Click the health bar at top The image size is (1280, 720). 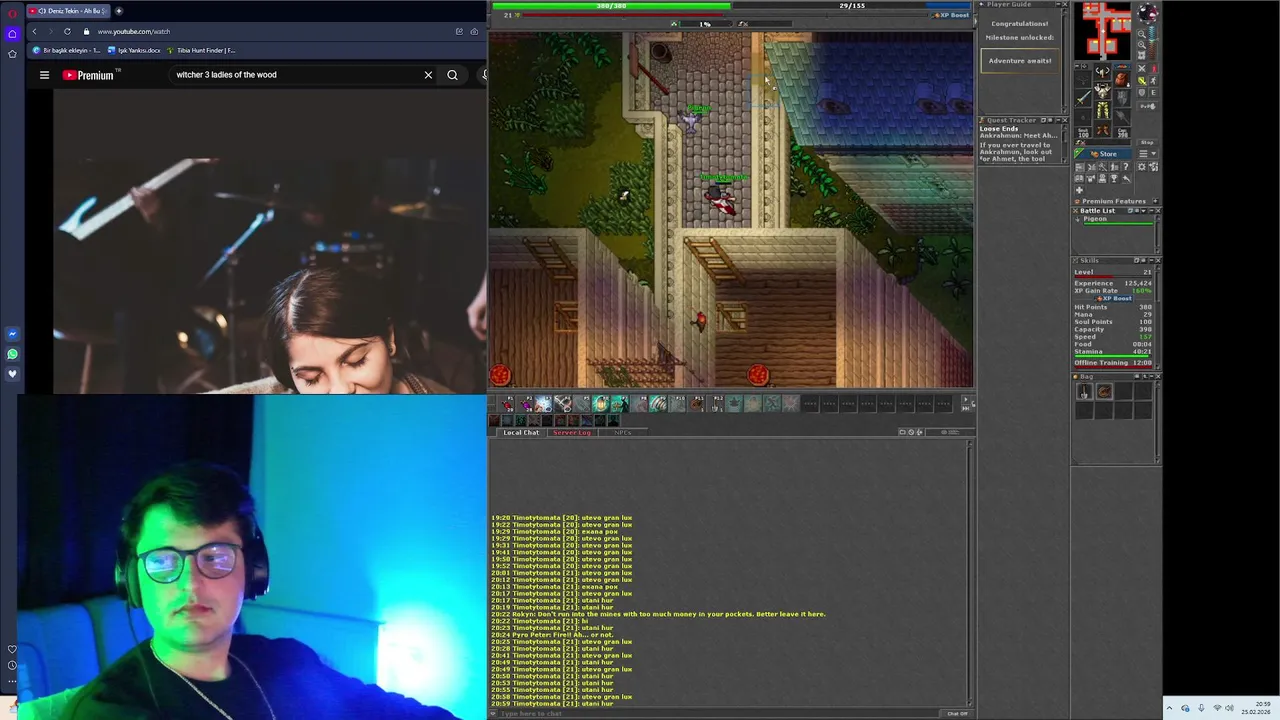611,6
